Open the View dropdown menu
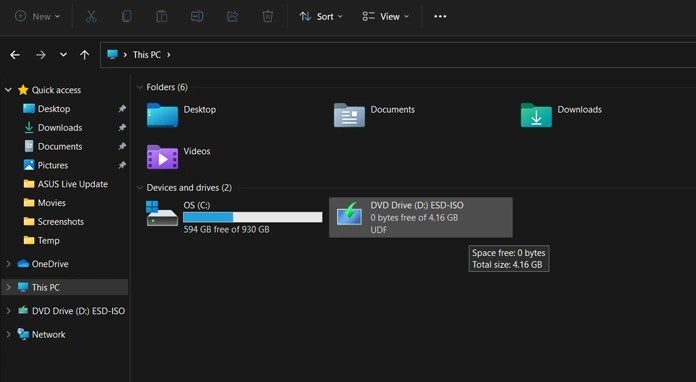Screen dimensions: 696x382 tap(385, 16)
